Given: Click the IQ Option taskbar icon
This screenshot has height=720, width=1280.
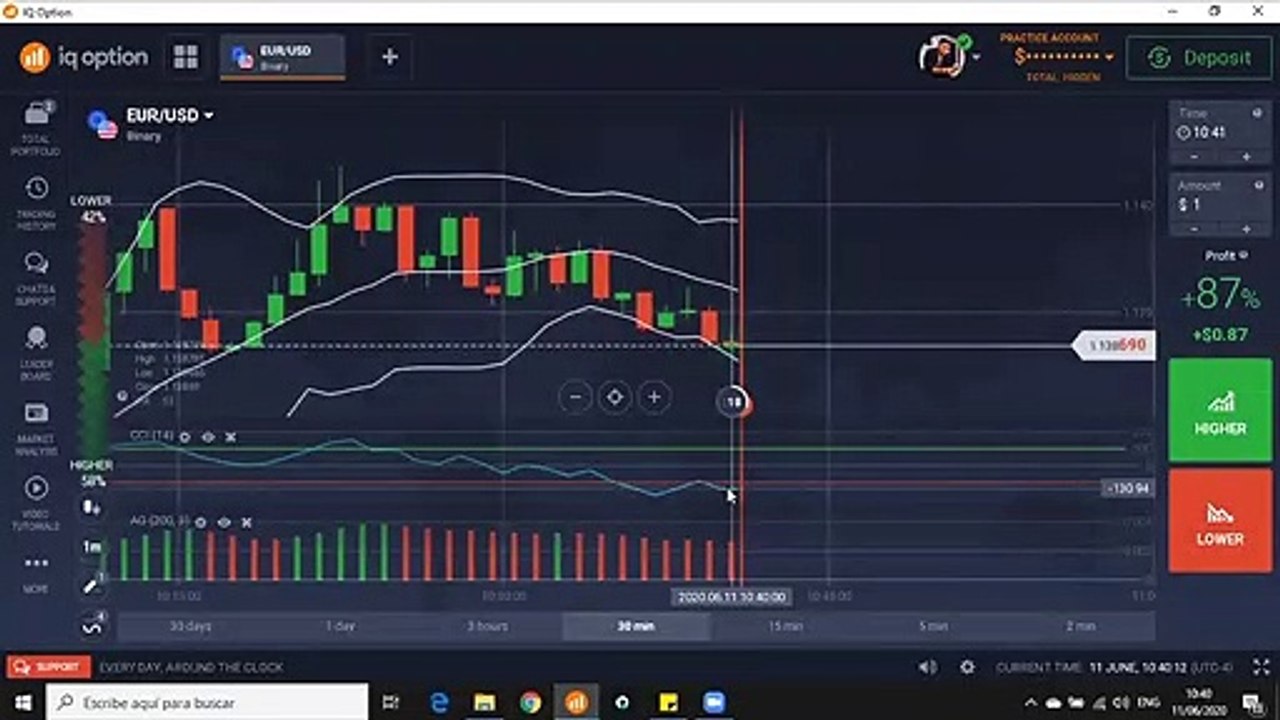Looking at the screenshot, I should pos(576,703).
